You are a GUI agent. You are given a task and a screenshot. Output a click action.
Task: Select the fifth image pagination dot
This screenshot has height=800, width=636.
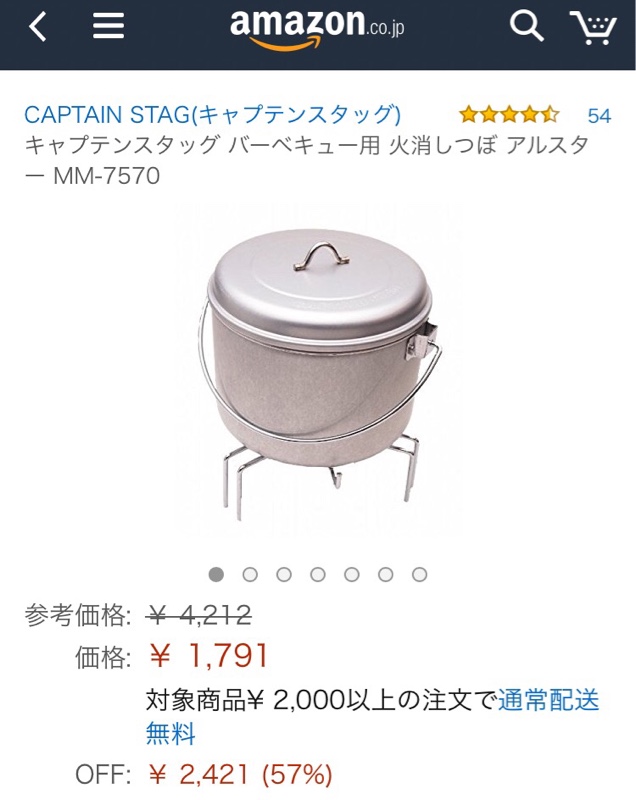click(x=352, y=574)
